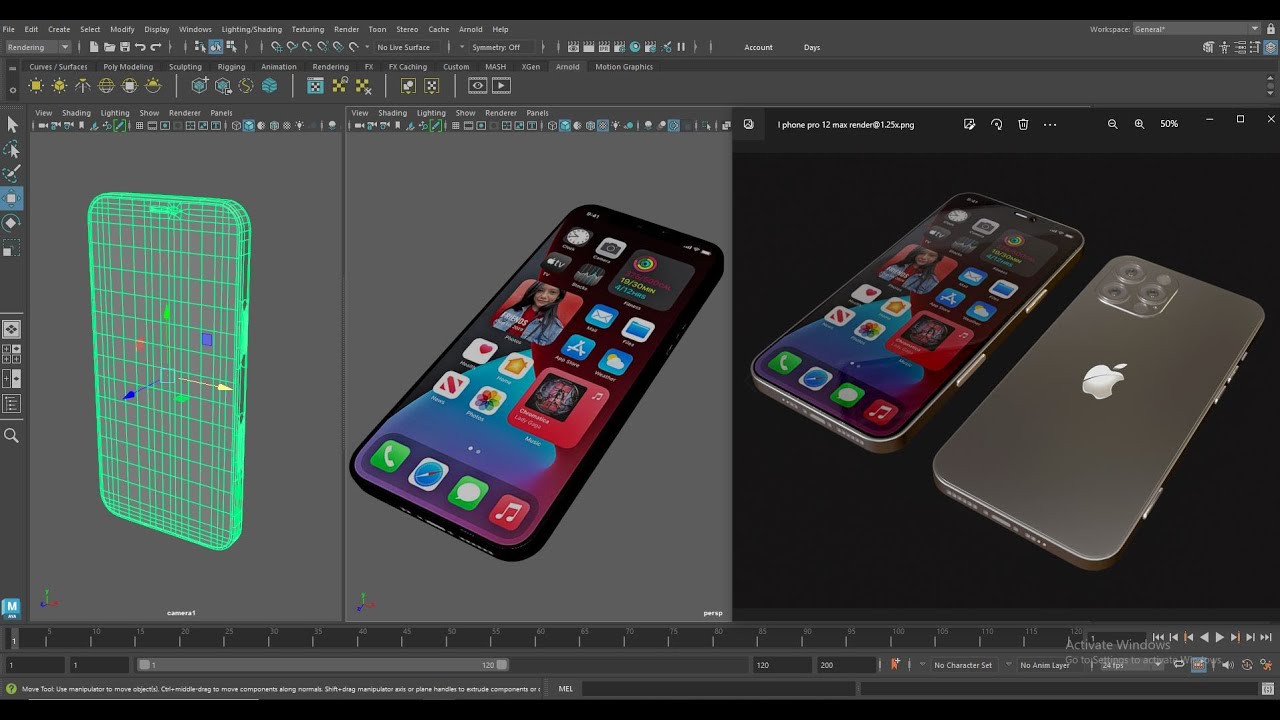Open the Lighting/Shading main menu

[x=251, y=29]
